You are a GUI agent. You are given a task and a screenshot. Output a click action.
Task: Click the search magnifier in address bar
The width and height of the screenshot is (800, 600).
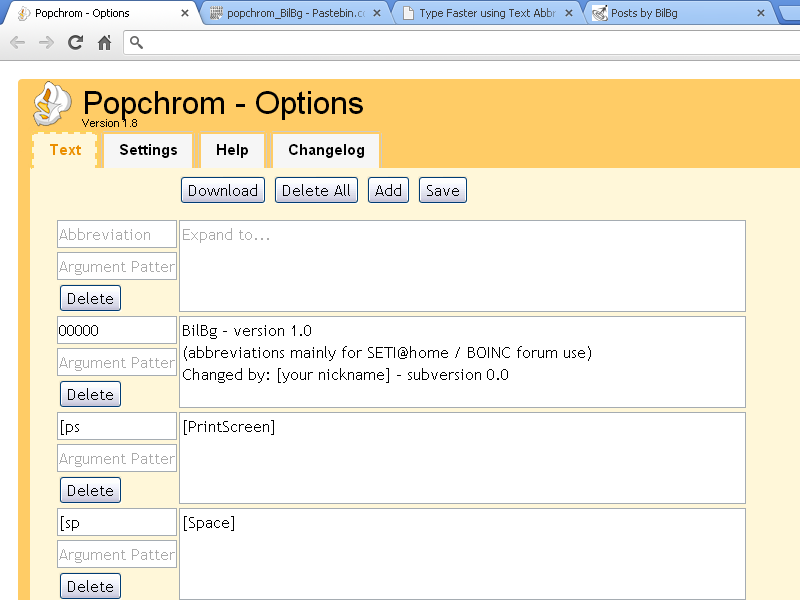[x=136, y=42]
